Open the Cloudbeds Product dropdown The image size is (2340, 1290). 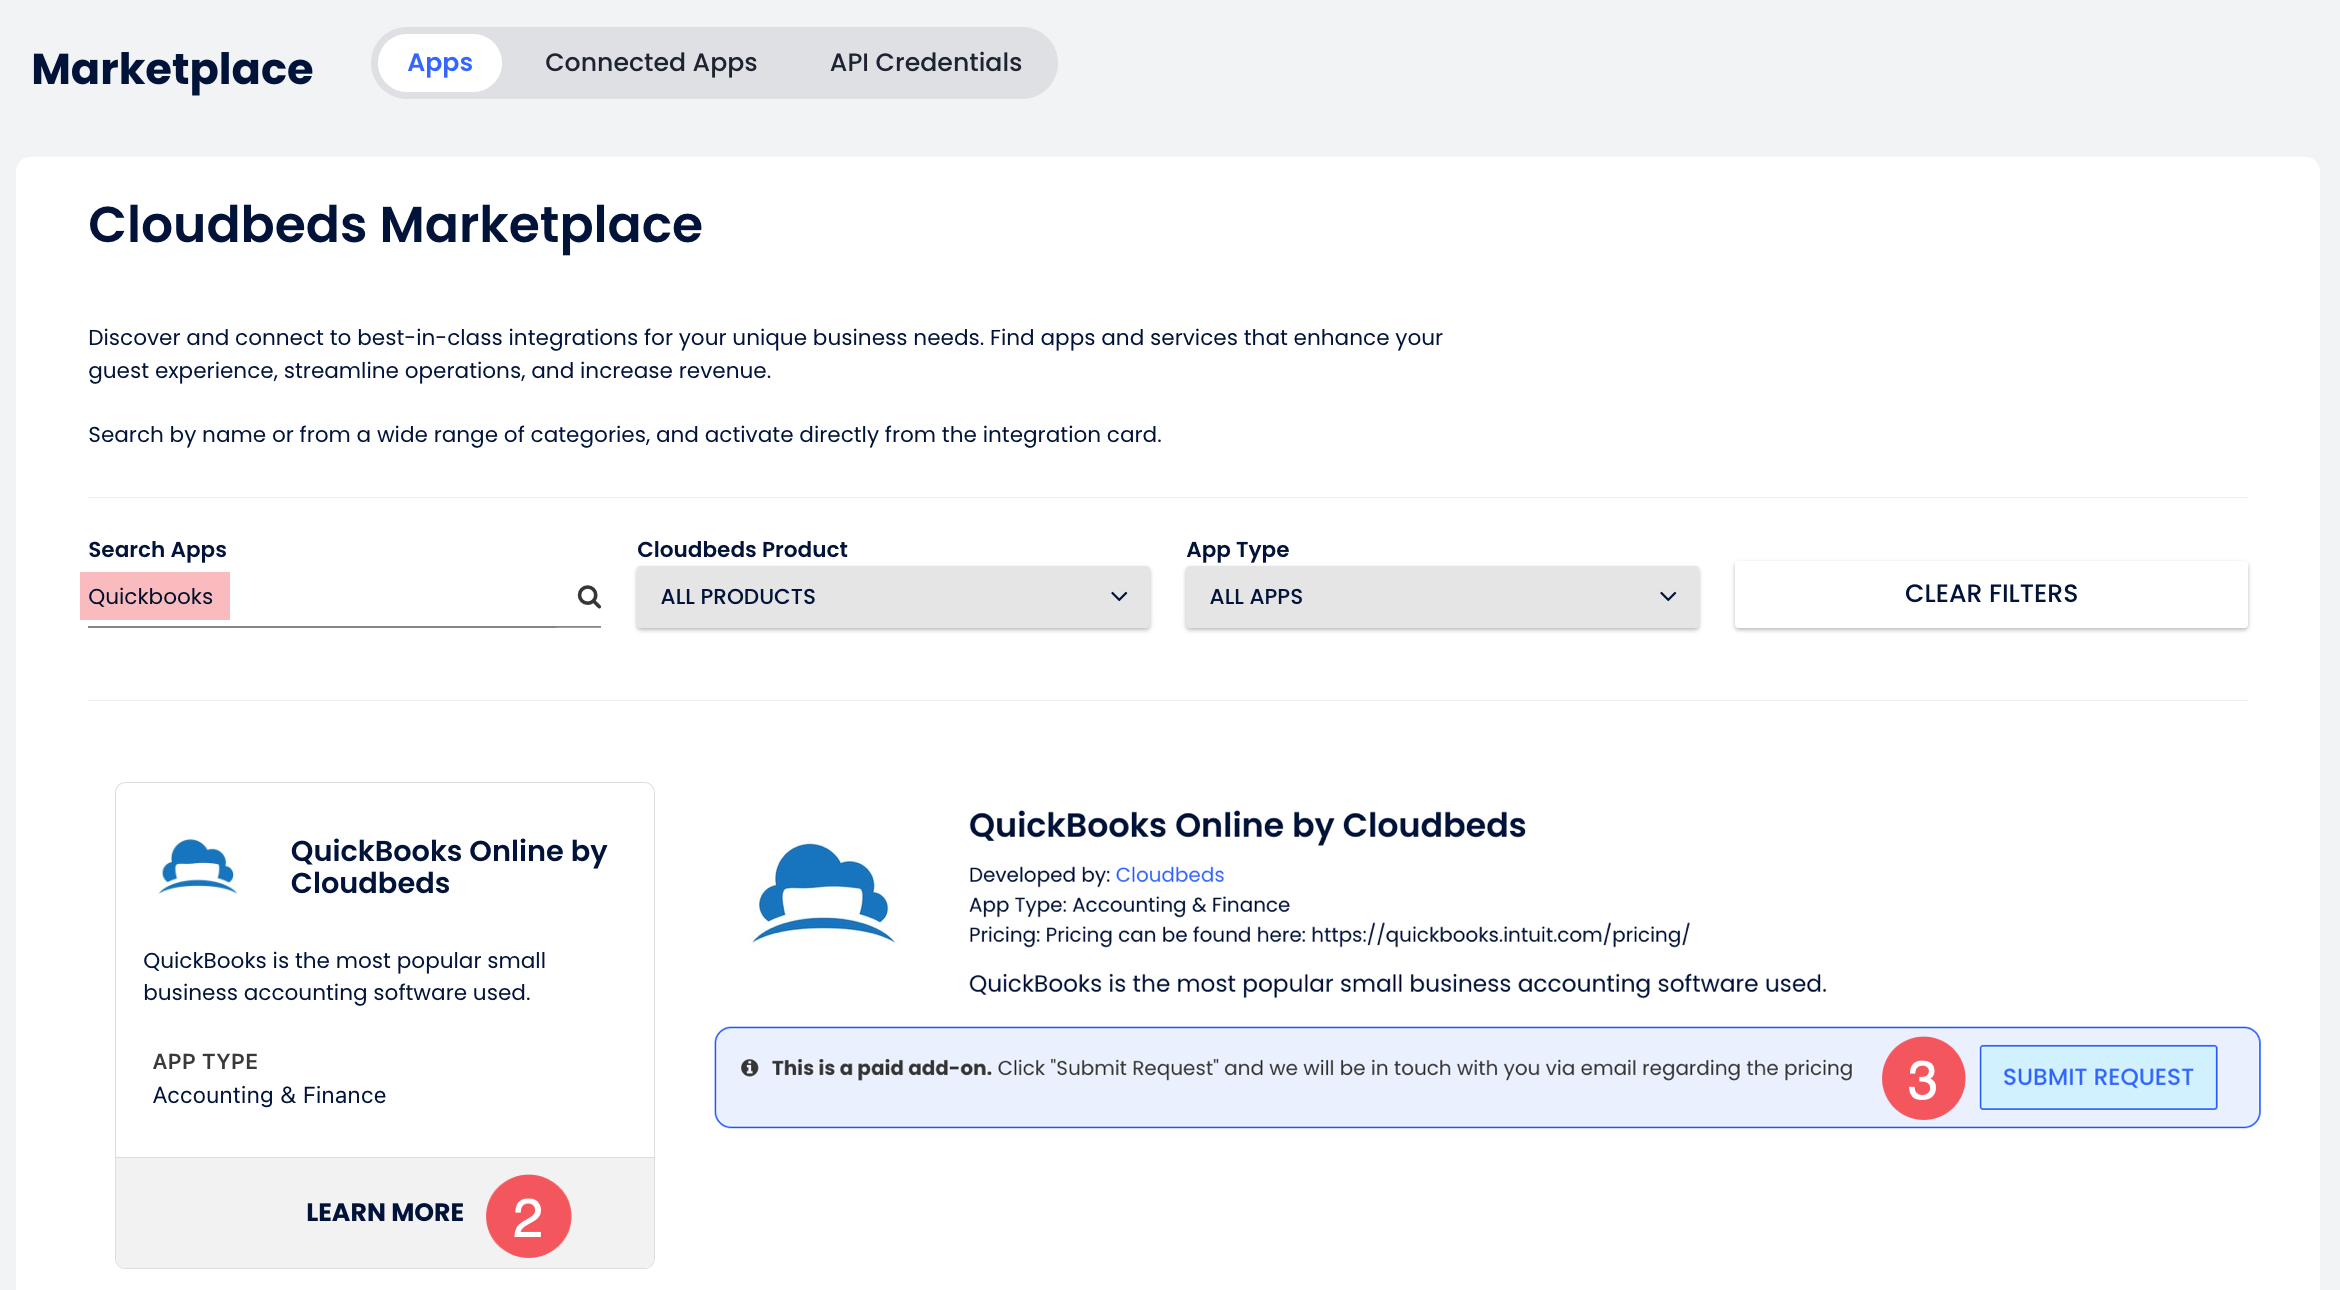pos(892,597)
